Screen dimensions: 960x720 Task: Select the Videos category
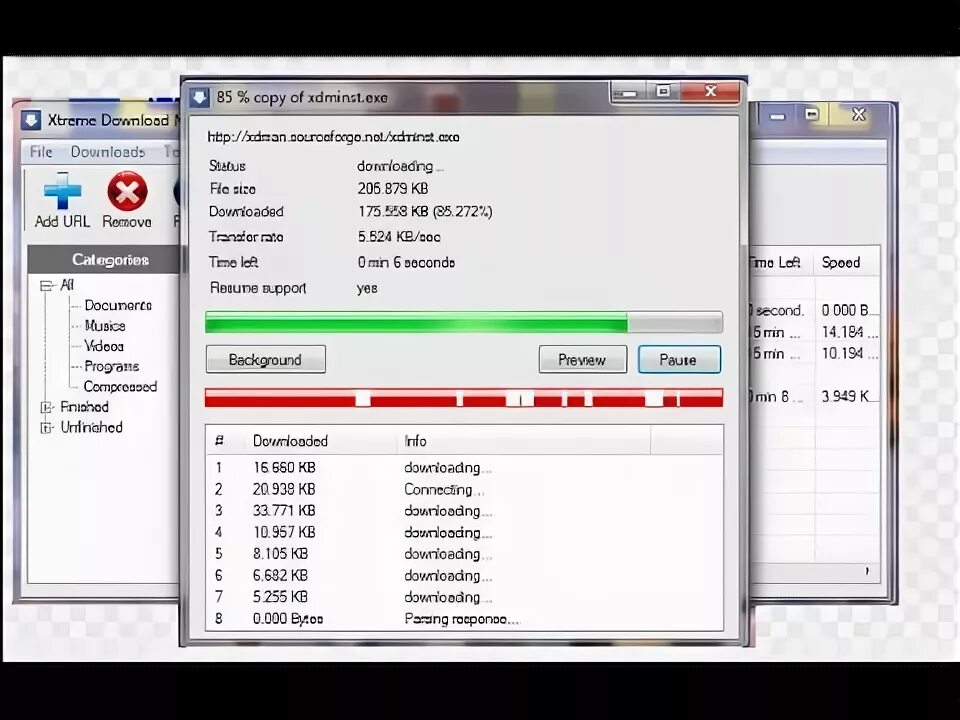point(104,346)
